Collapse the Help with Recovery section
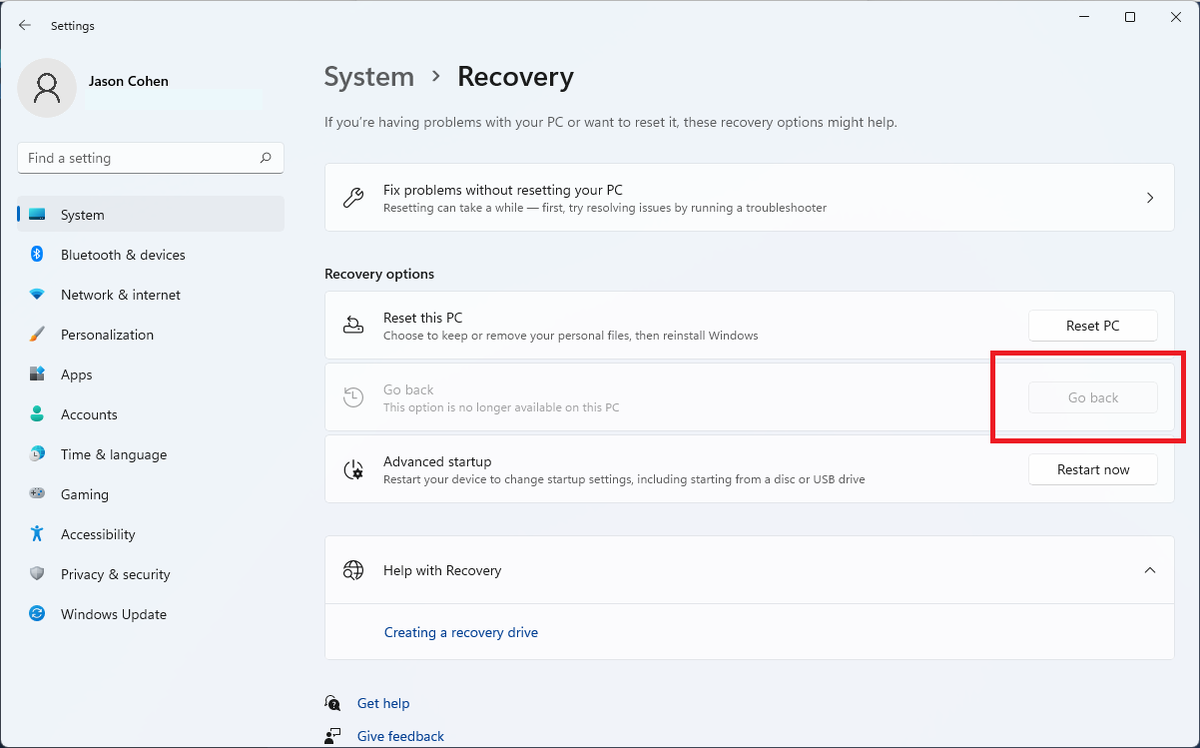Screen dimensions: 1200x748 pos(1150,570)
